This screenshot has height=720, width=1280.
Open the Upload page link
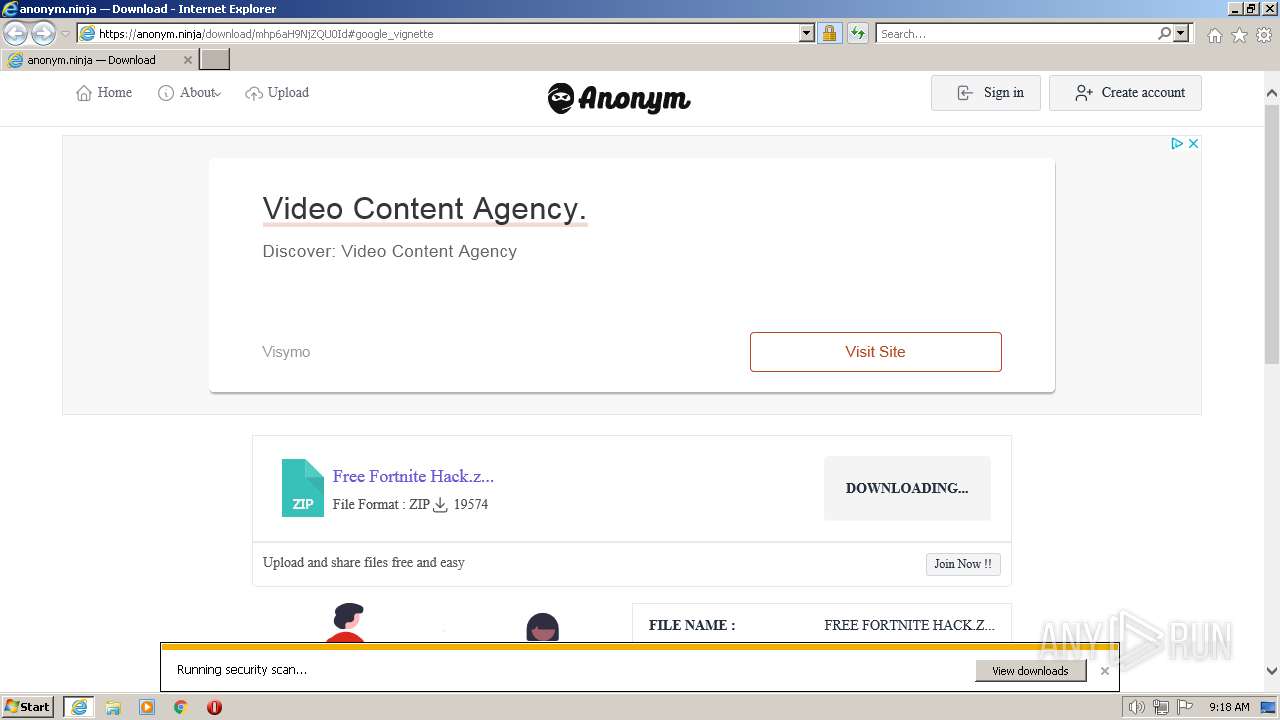288,93
